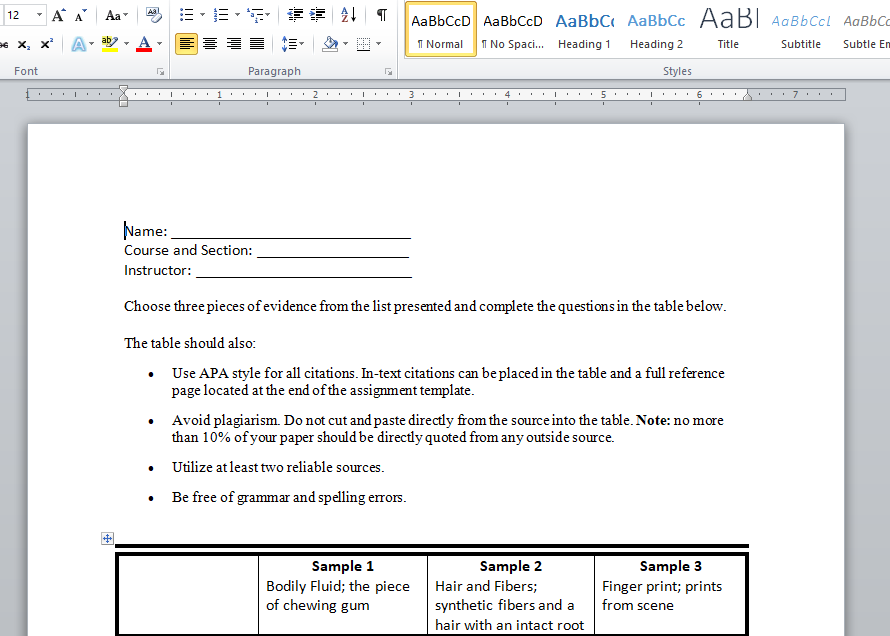Viewport: 890px width, 636px height.
Task: Expand the multilevel list dropdown arrow
Action: 267,15
